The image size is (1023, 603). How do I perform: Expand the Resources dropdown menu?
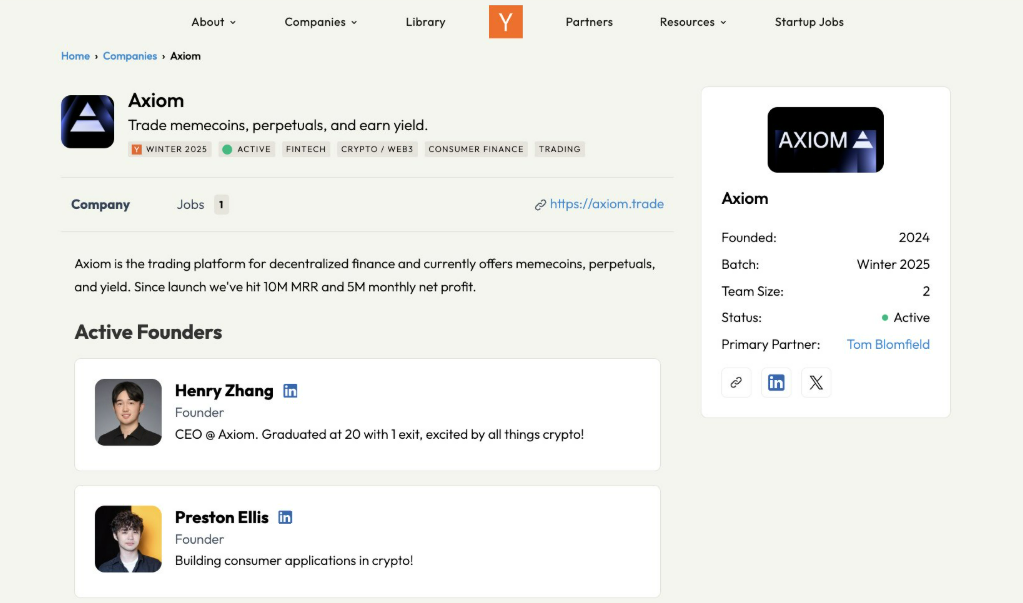point(692,22)
